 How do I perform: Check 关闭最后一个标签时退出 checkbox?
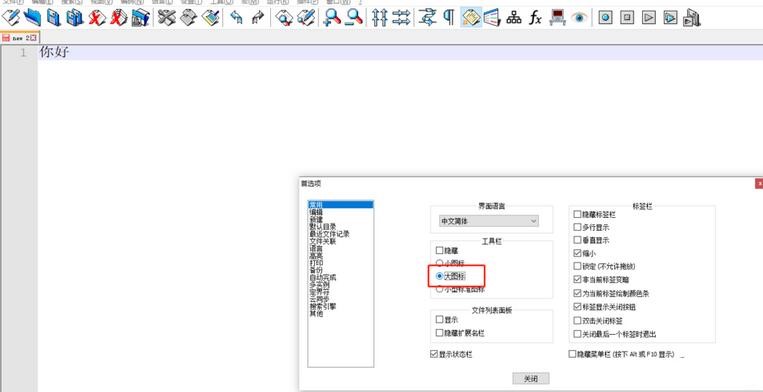click(x=578, y=334)
